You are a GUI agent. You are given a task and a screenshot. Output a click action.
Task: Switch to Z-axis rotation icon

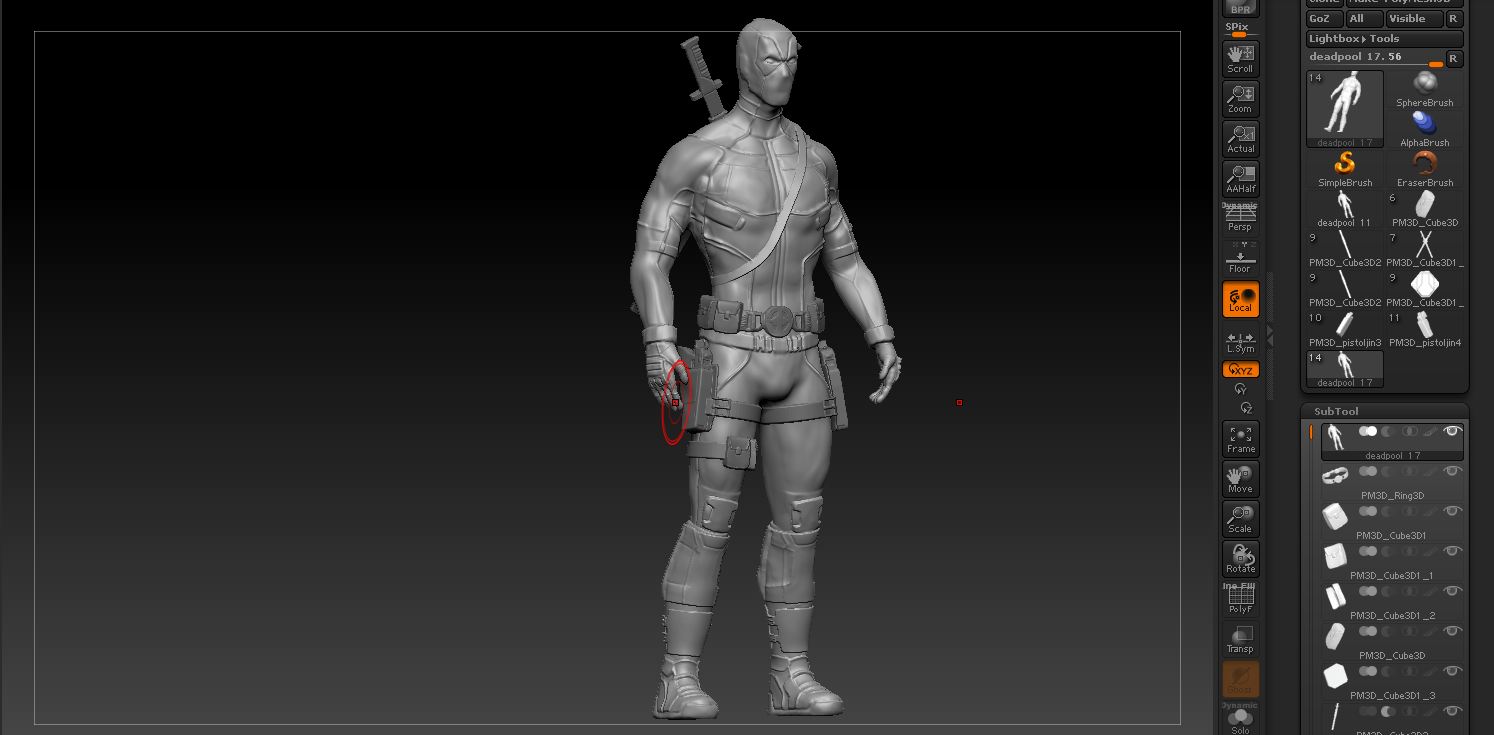pyautogui.click(x=1246, y=408)
